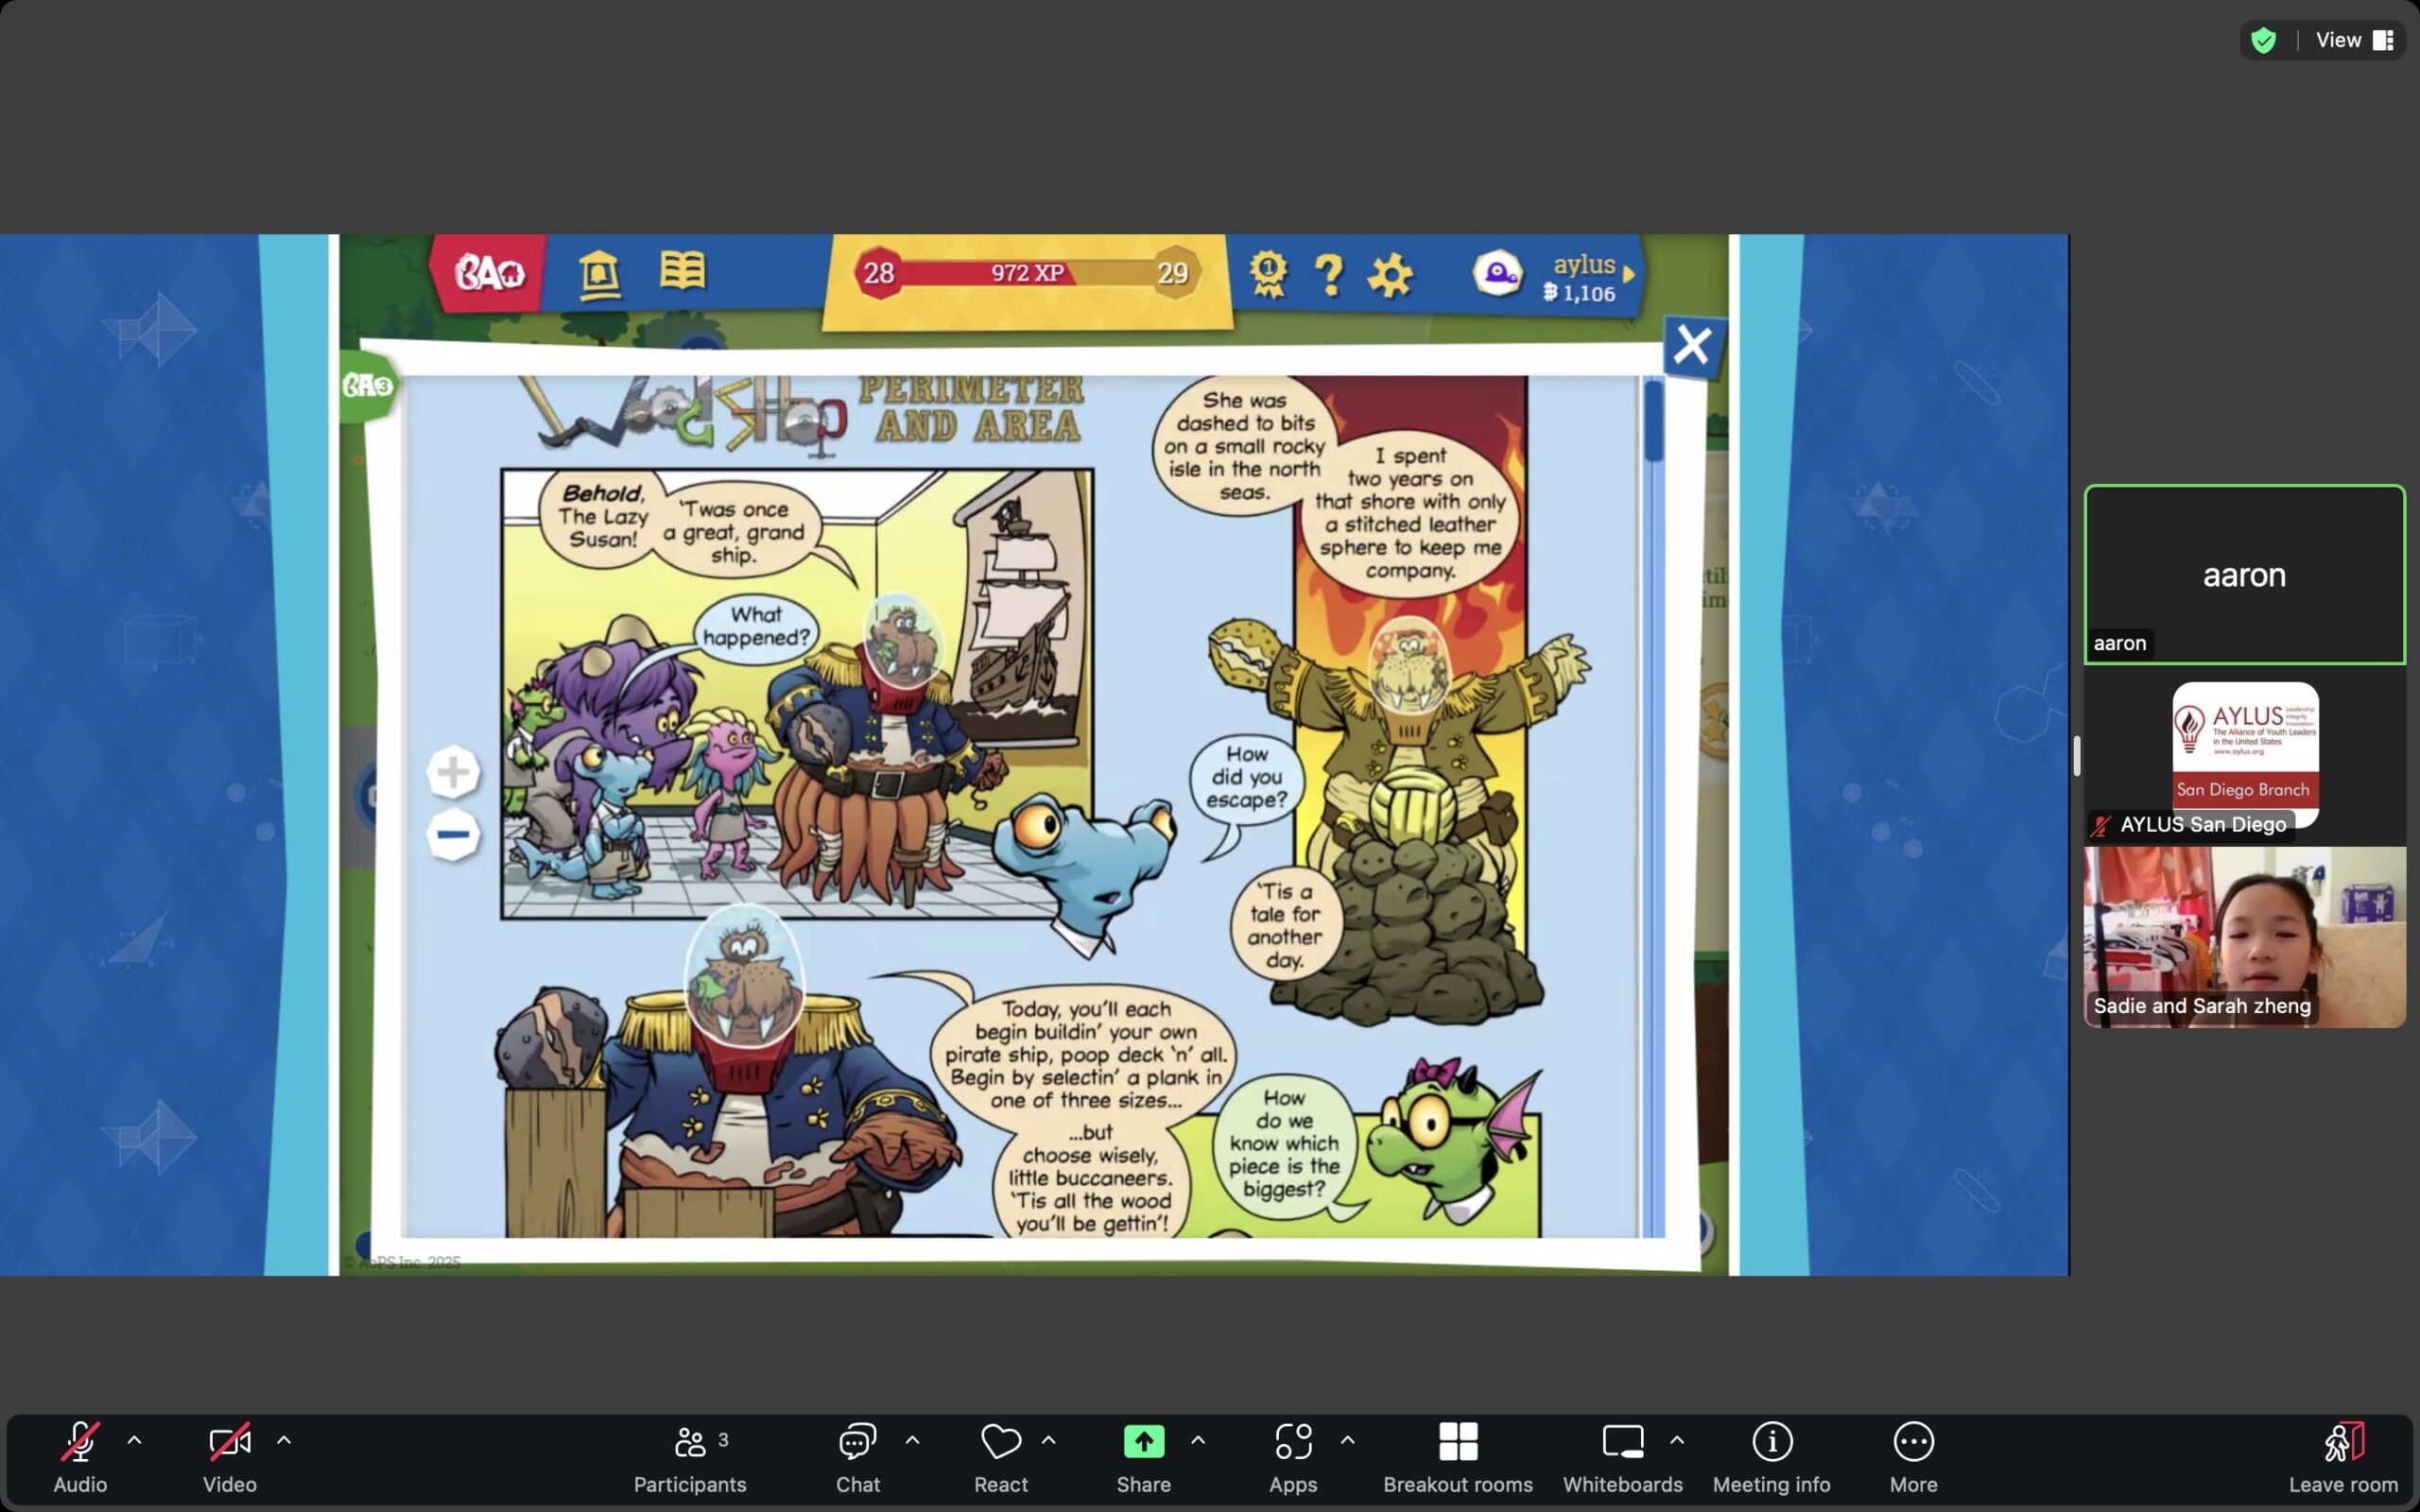Unmute microphone with Audio button
Viewport: 2420px width, 1512px height.
click(x=80, y=1456)
